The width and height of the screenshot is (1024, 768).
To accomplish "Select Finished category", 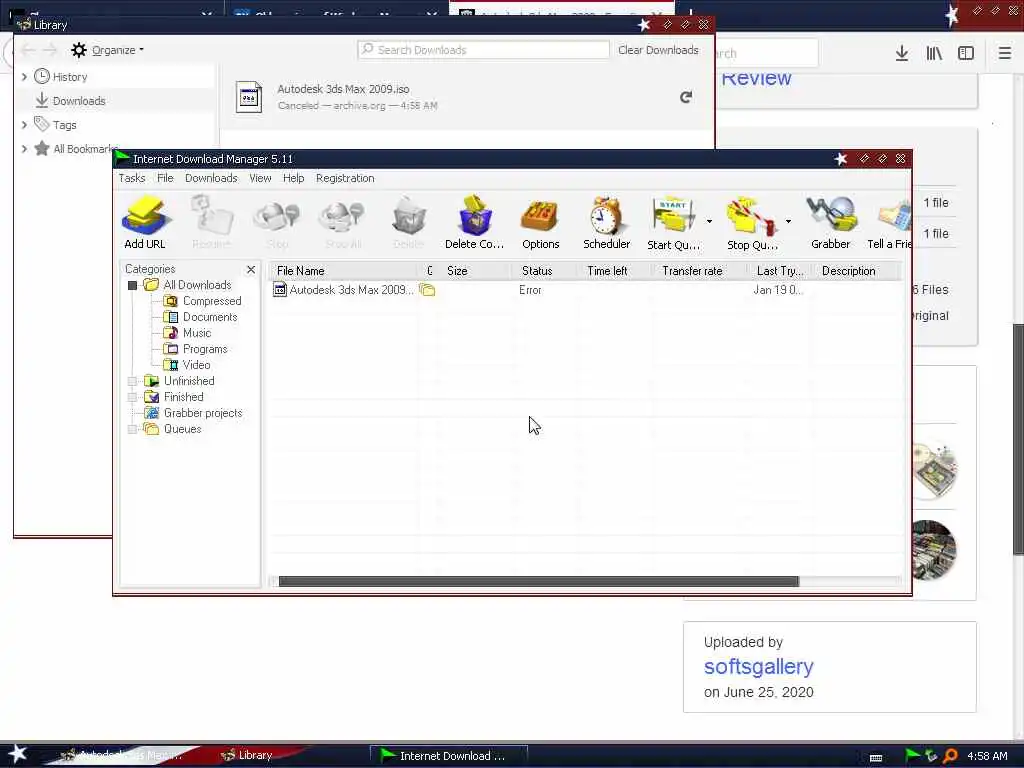I will (174, 397).
